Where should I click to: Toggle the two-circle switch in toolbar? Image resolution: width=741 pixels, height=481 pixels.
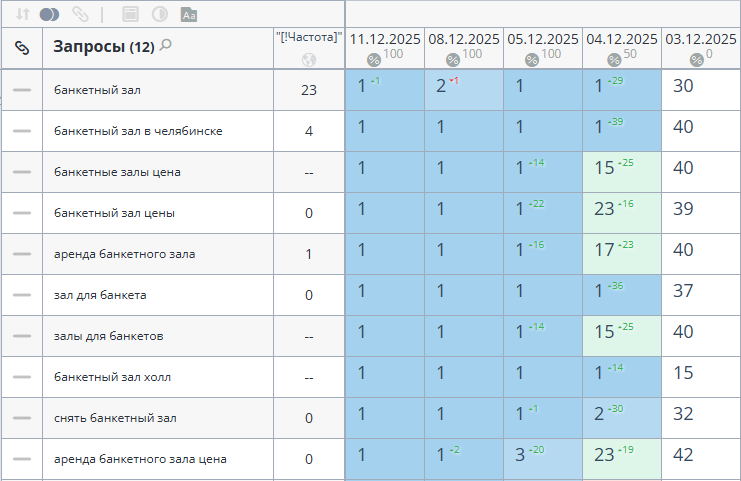coord(51,14)
